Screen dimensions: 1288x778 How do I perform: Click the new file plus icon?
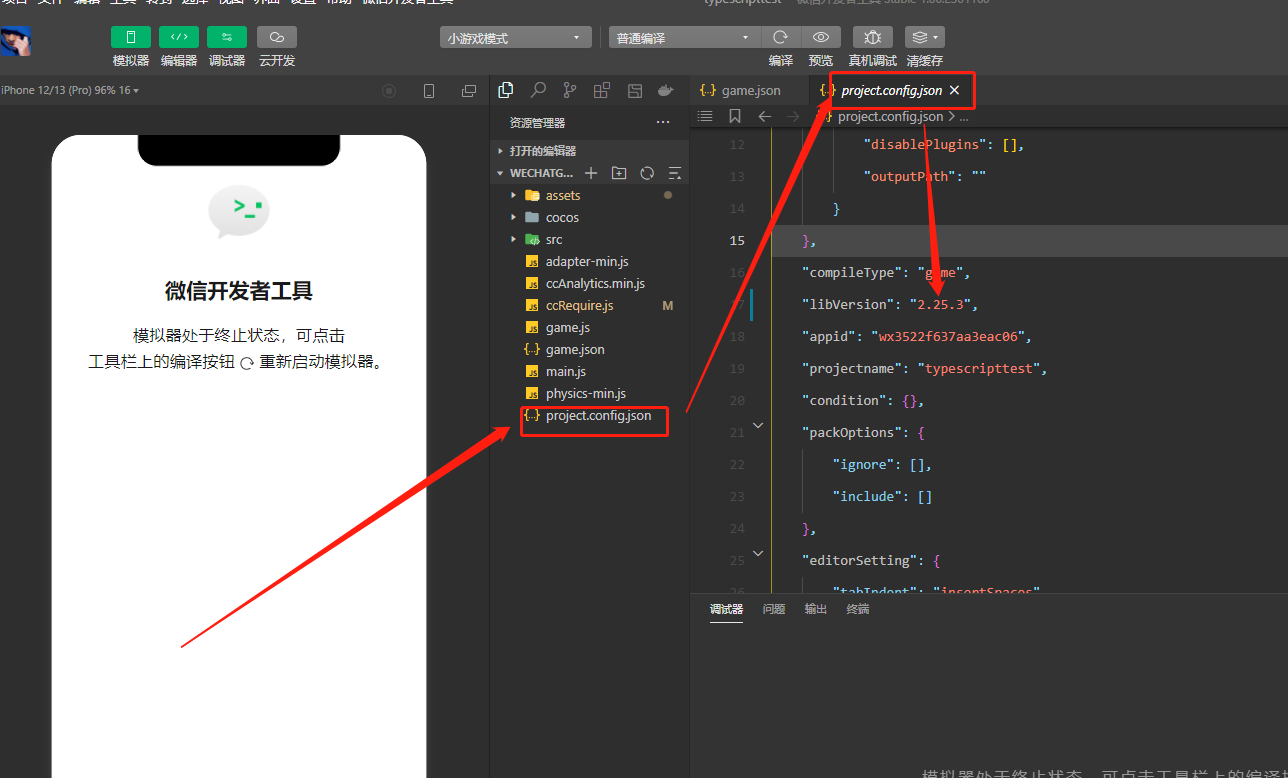pos(591,173)
